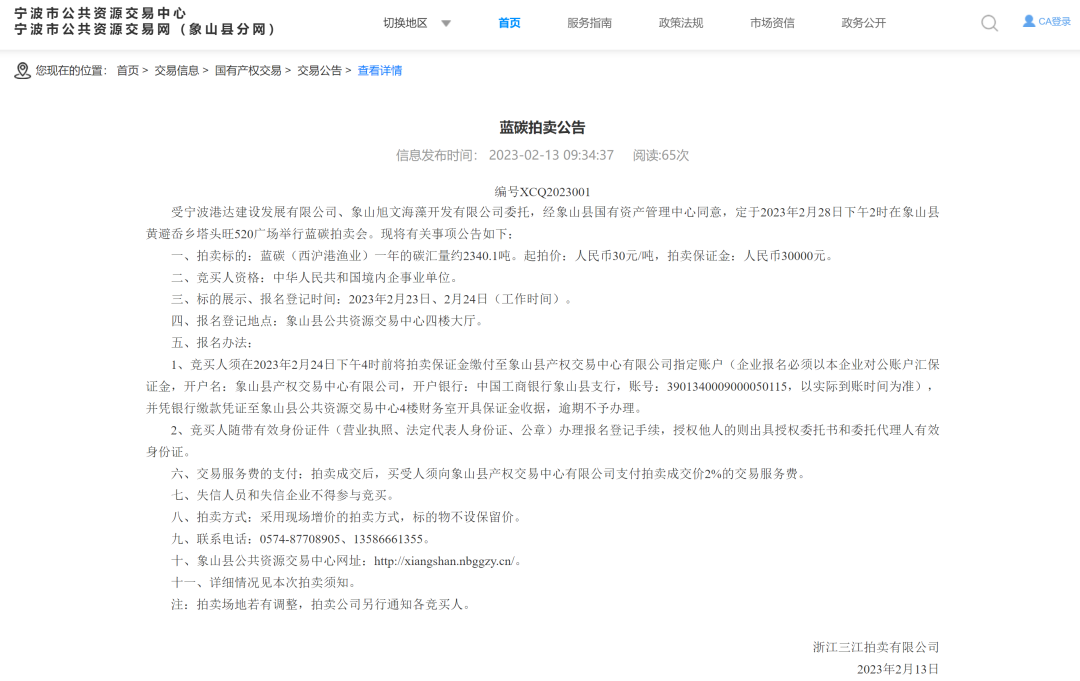Image resolution: width=1080 pixels, height=681 pixels.
Task: Expand the 切换地区 dropdown arrow
Action: [x=446, y=23]
